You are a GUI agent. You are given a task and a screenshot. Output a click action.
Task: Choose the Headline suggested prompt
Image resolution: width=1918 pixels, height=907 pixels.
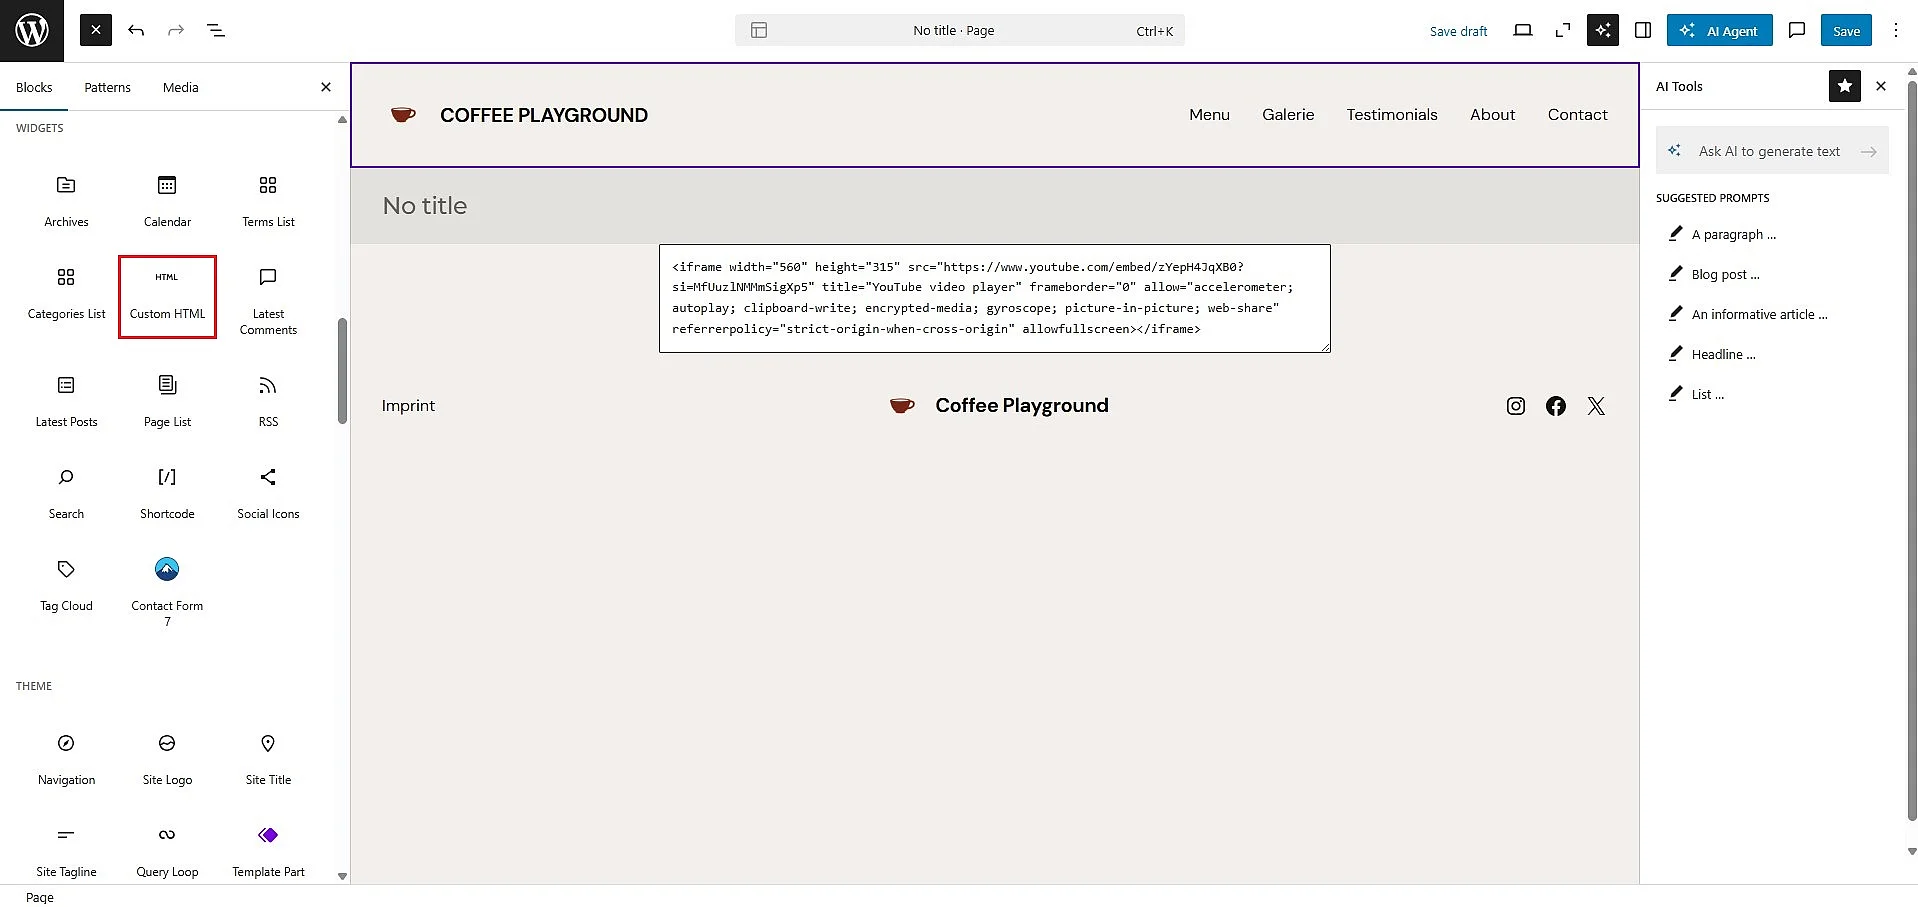pyautogui.click(x=1723, y=354)
